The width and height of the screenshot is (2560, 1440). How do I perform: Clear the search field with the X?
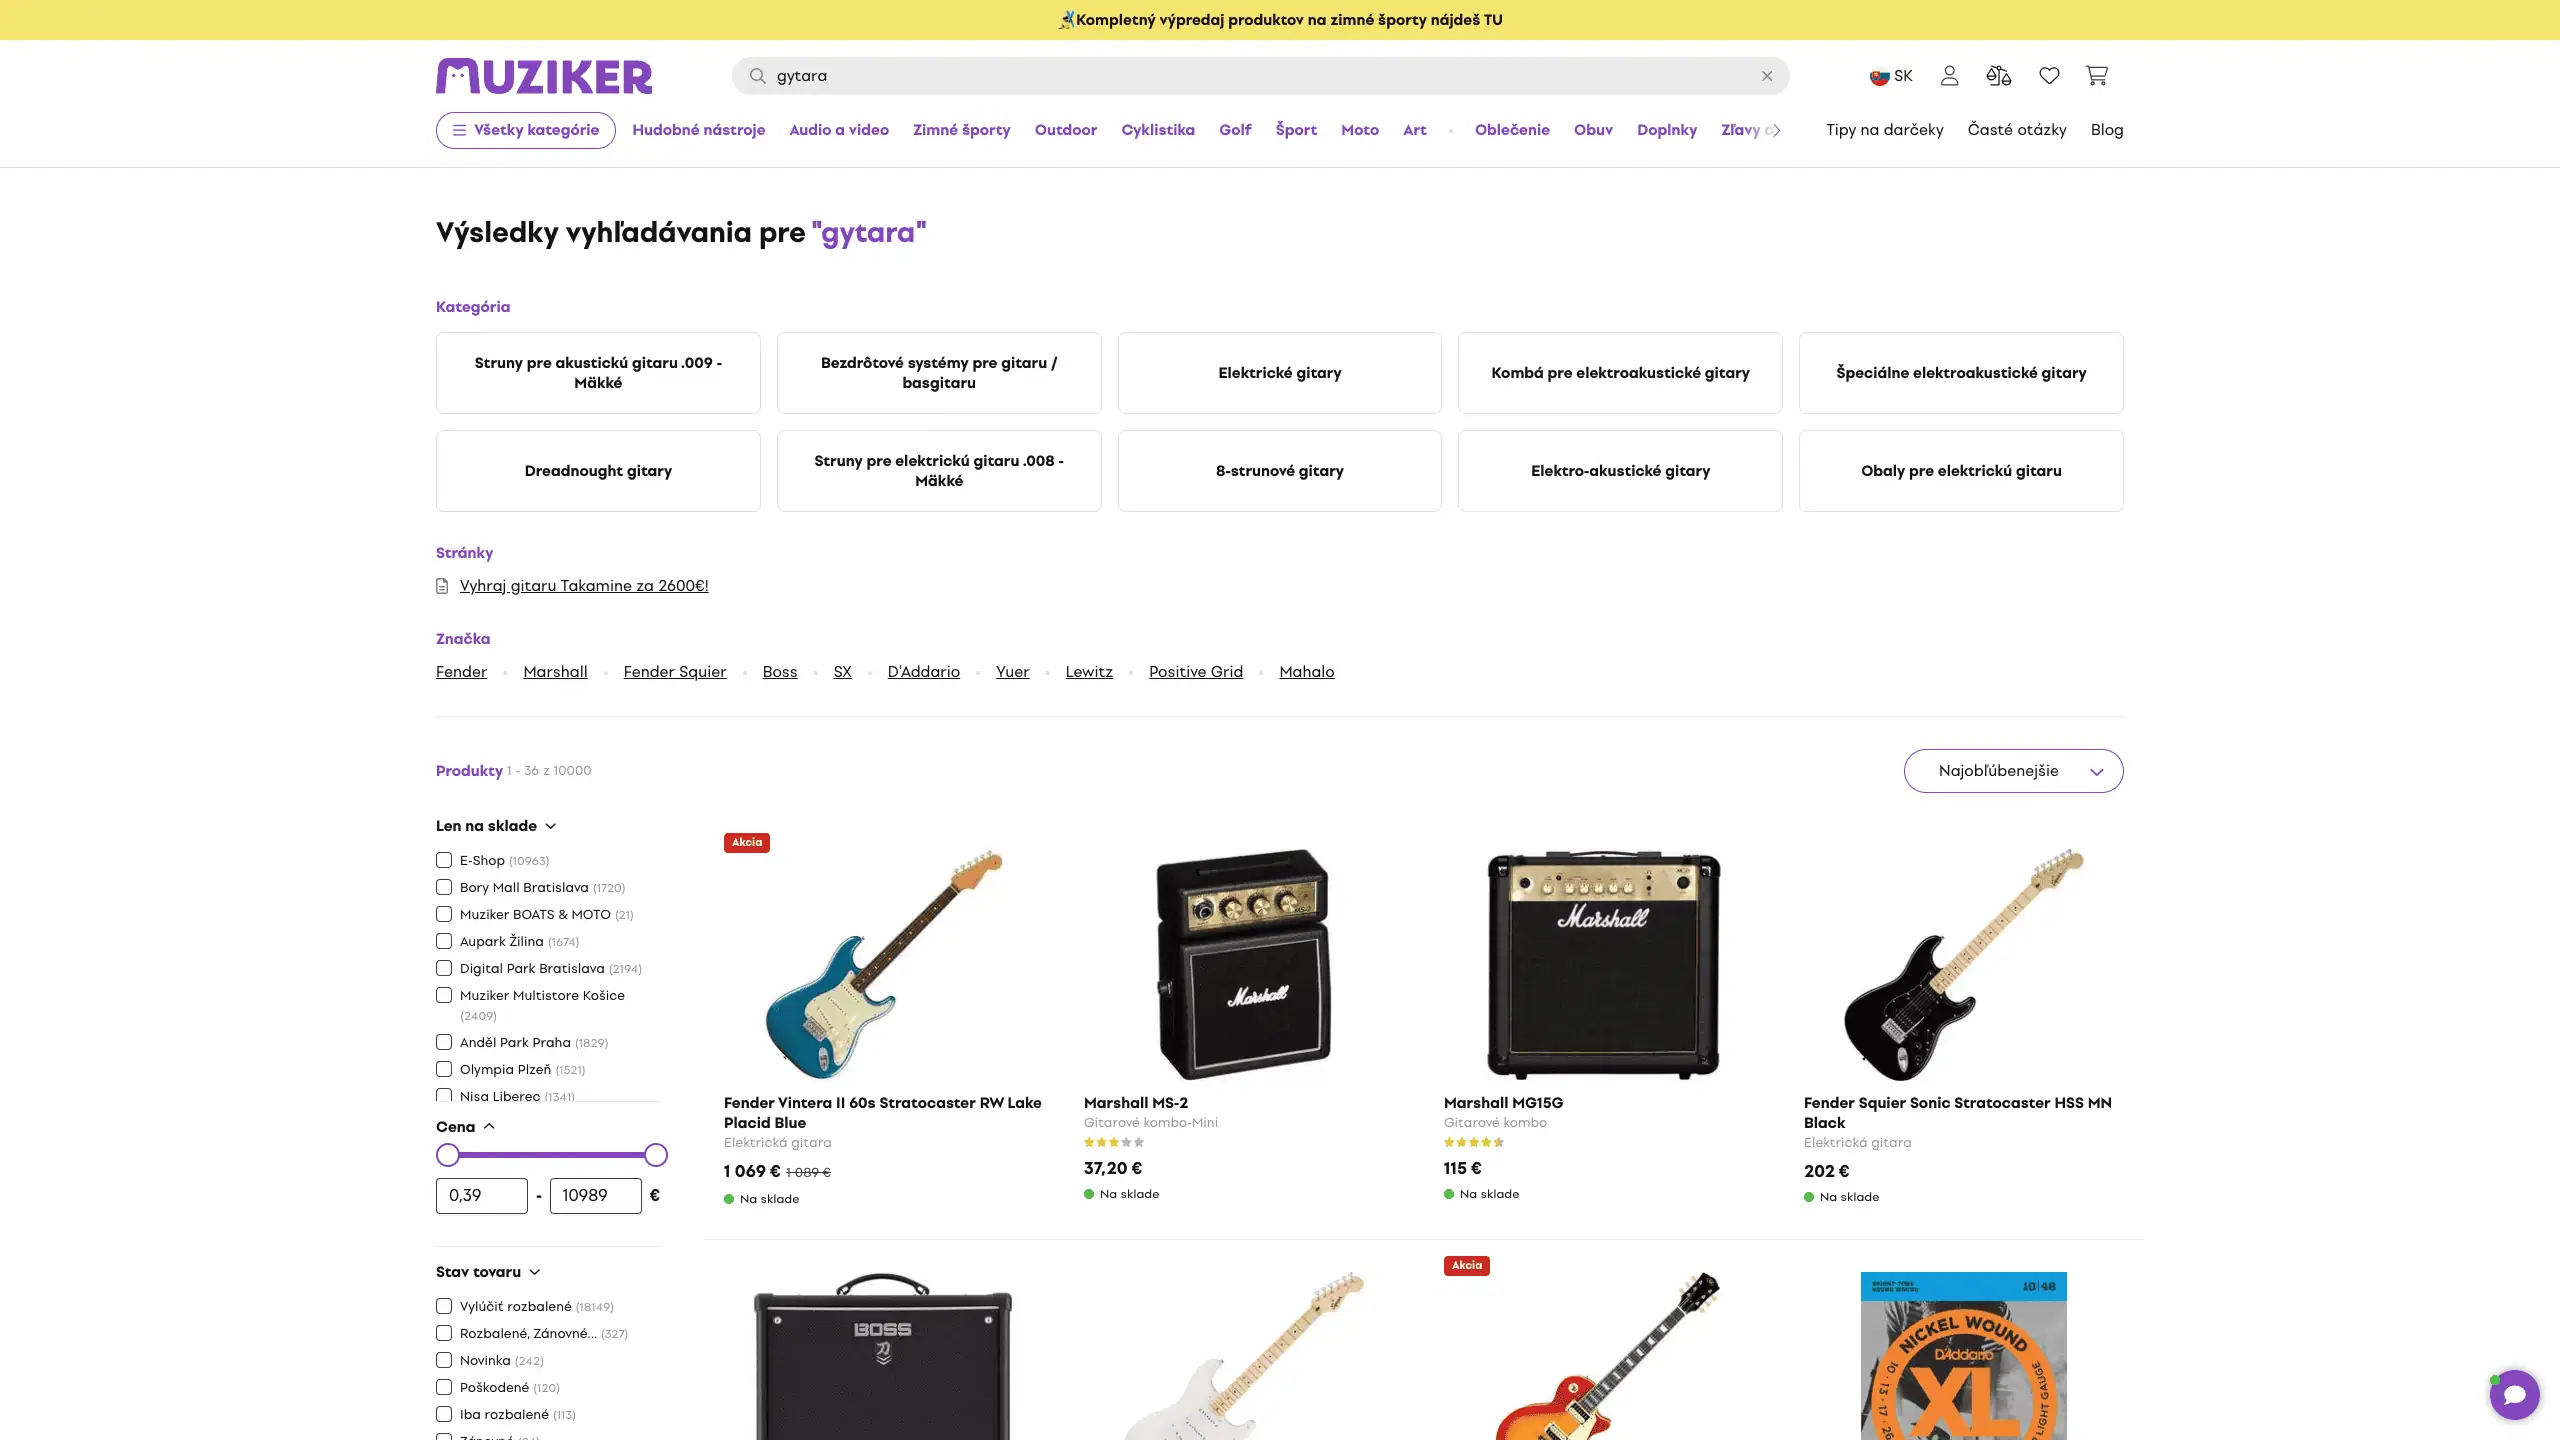pos(1767,76)
